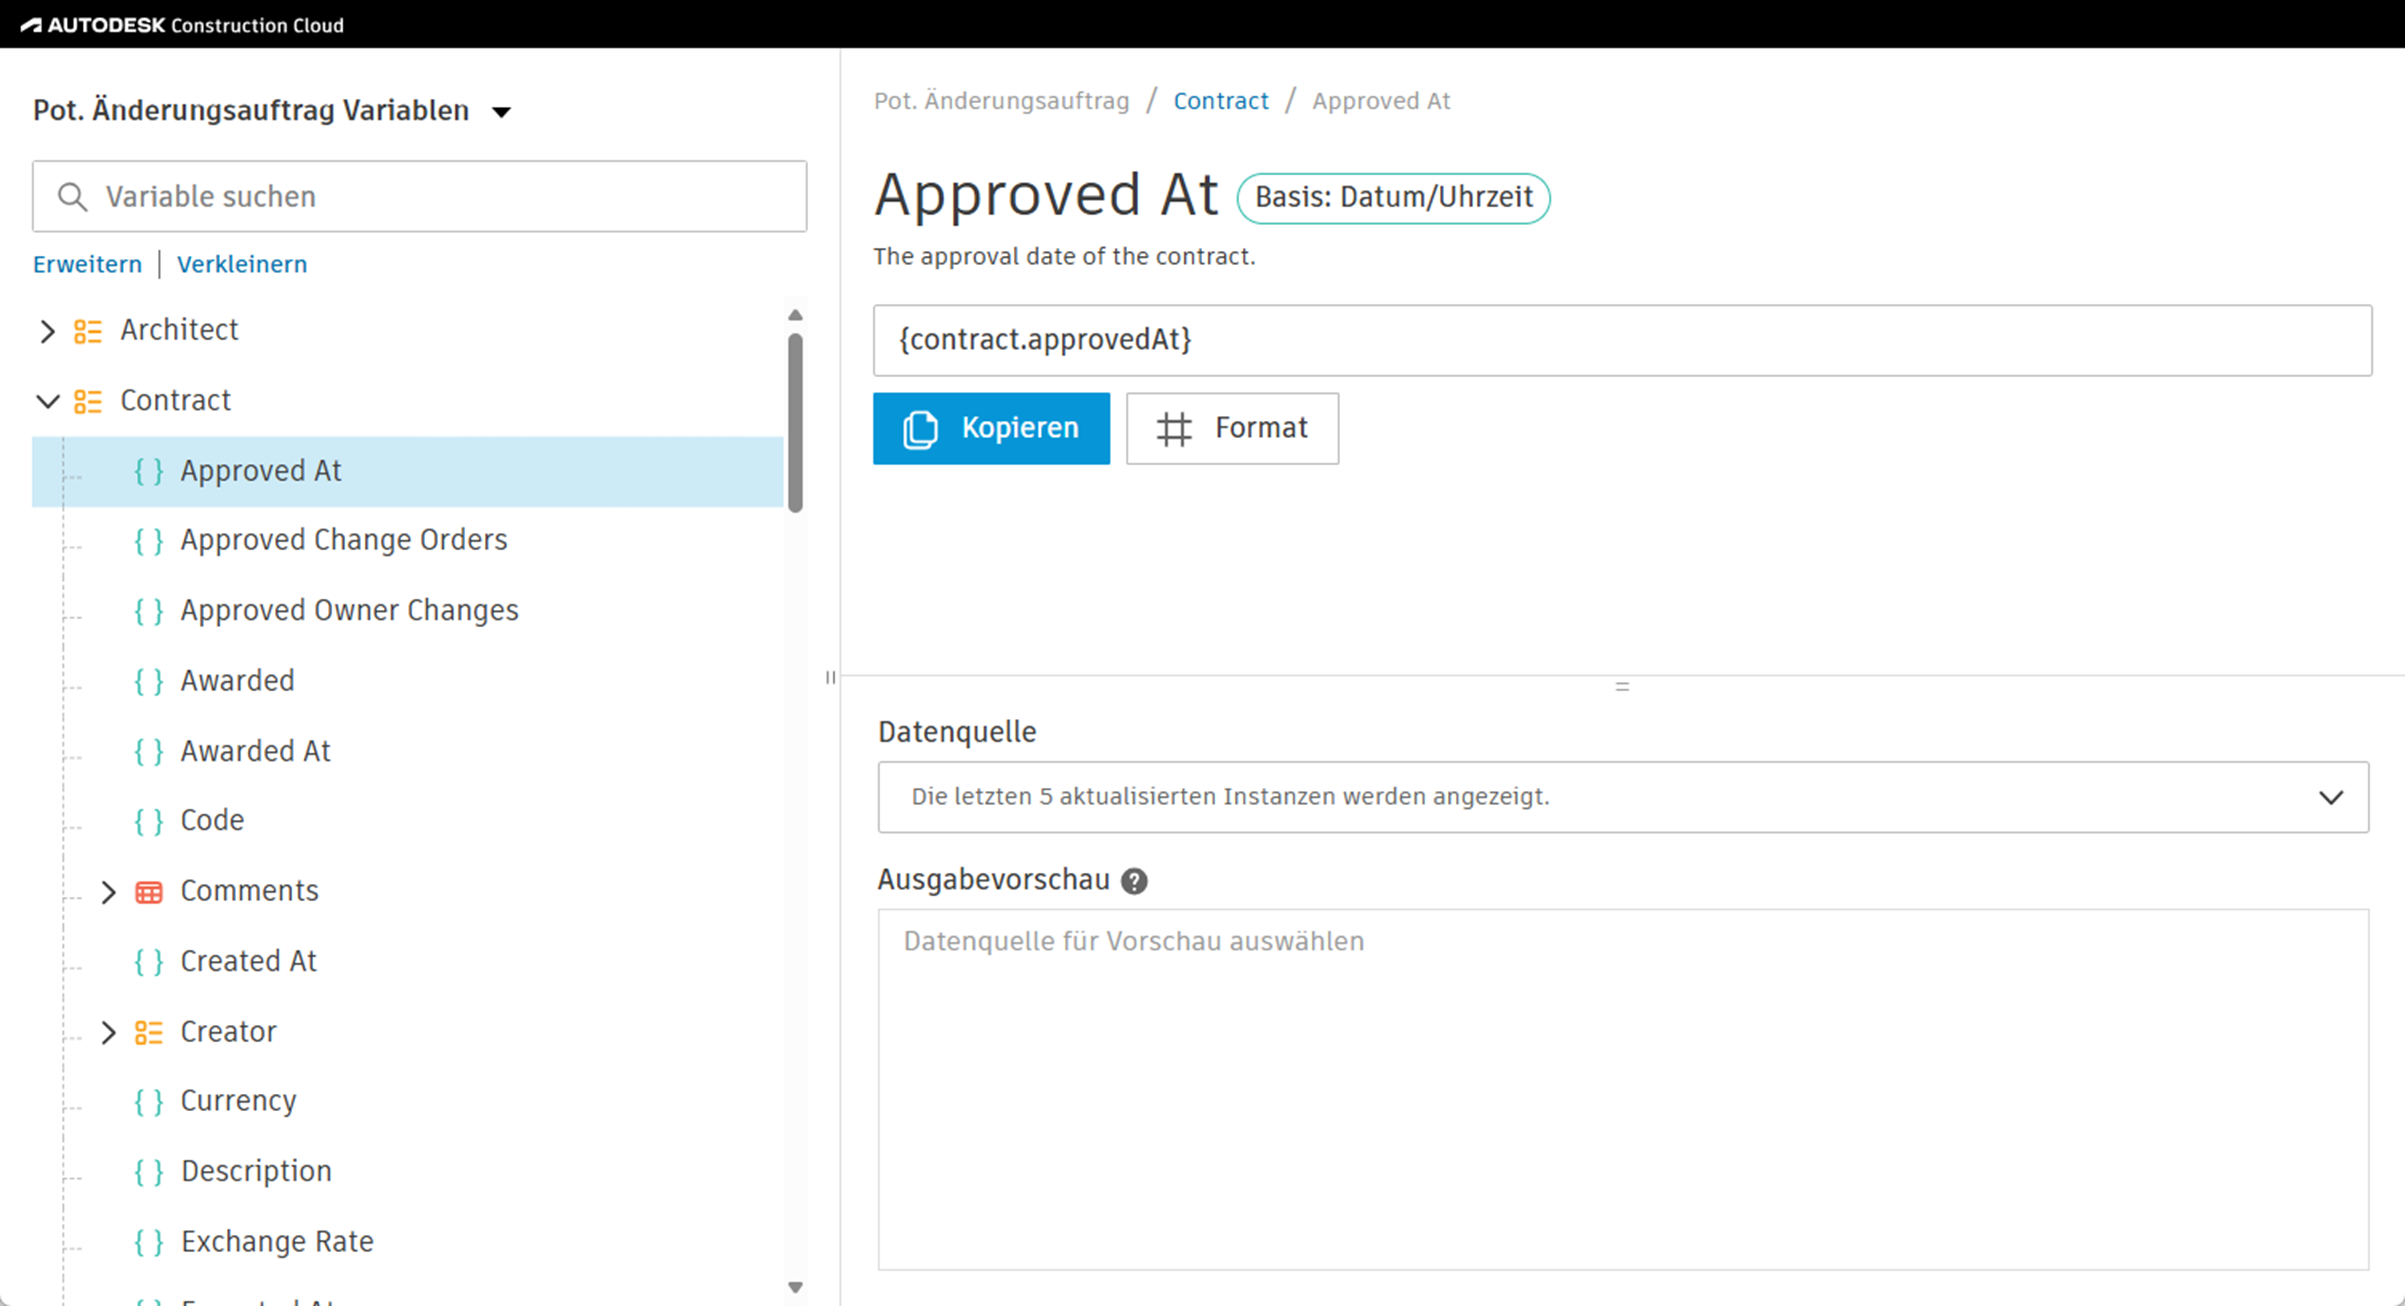Expand the Creator node chevron

pos(108,1032)
